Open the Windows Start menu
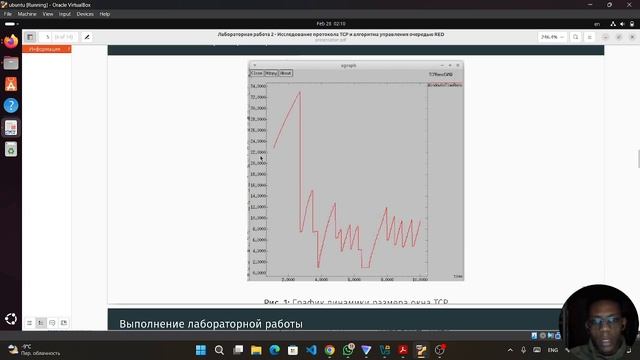Image resolution: width=640 pixels, height=360 pixels. pyautogui.click(x=201, y=350)
